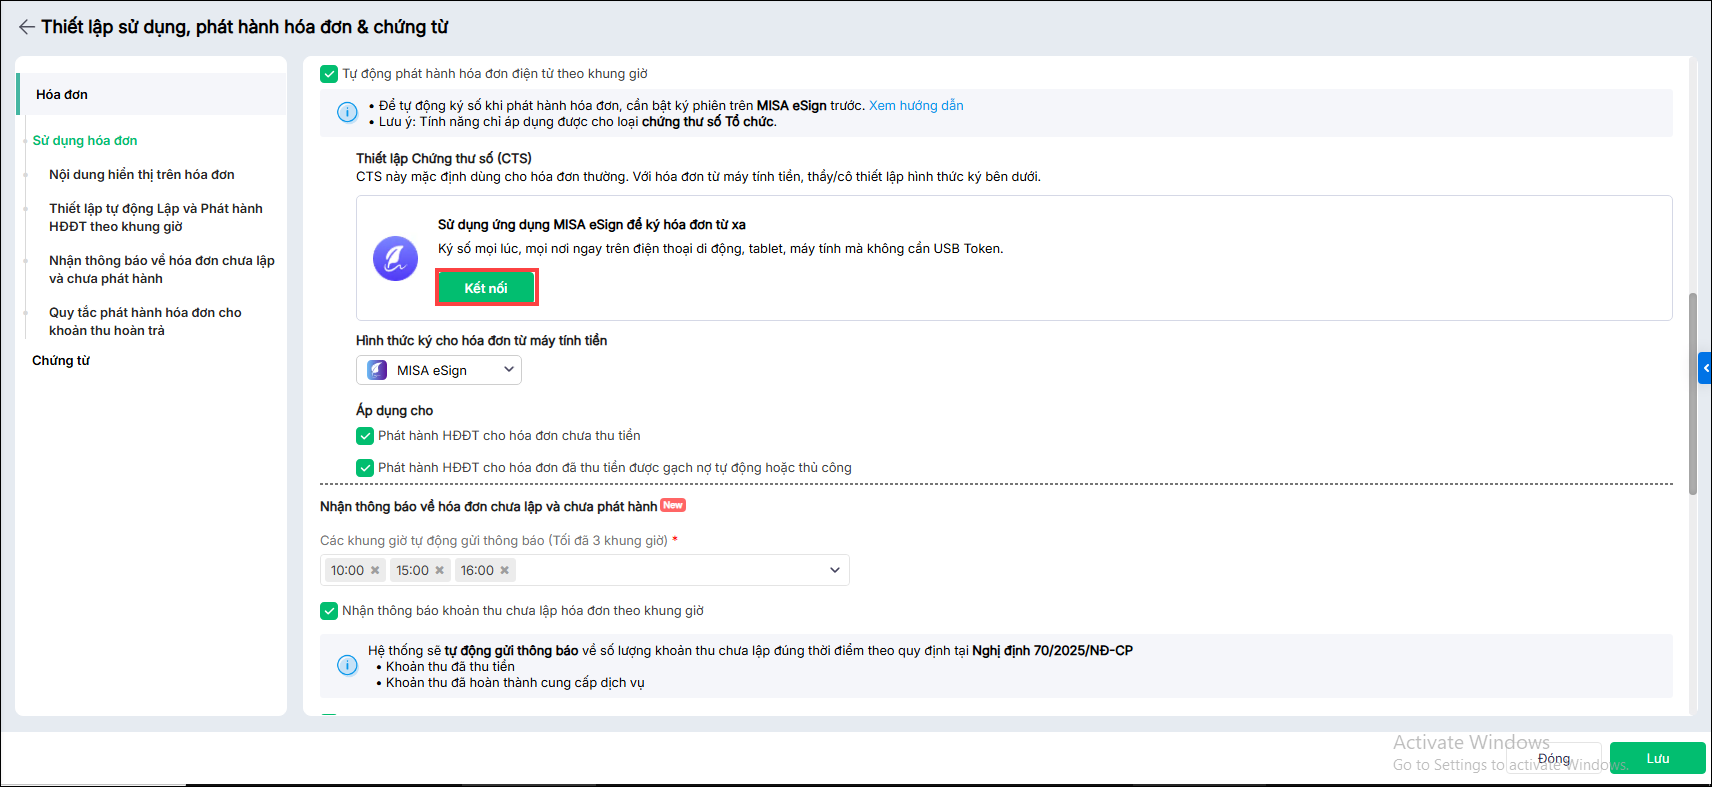Select the Hóa đơn sidebar tab
The image size is (1712, 787).
(x=62, y=95)
